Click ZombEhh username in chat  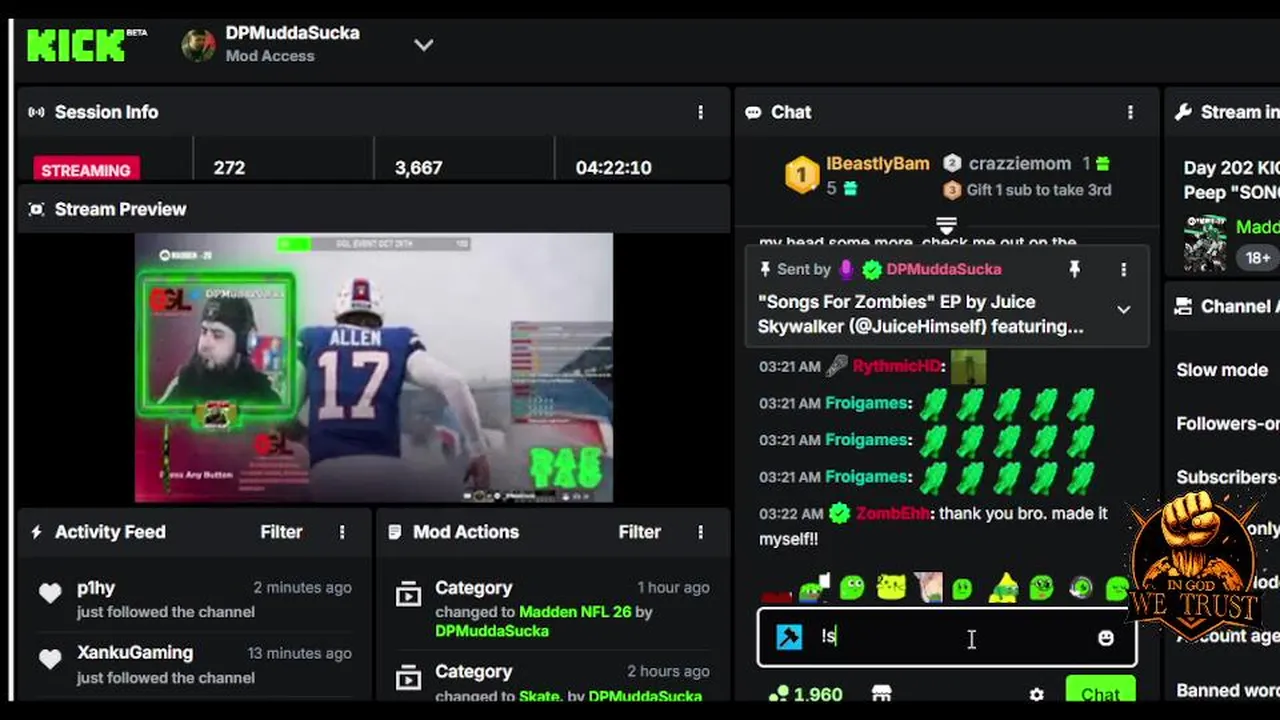click(893, 513)
